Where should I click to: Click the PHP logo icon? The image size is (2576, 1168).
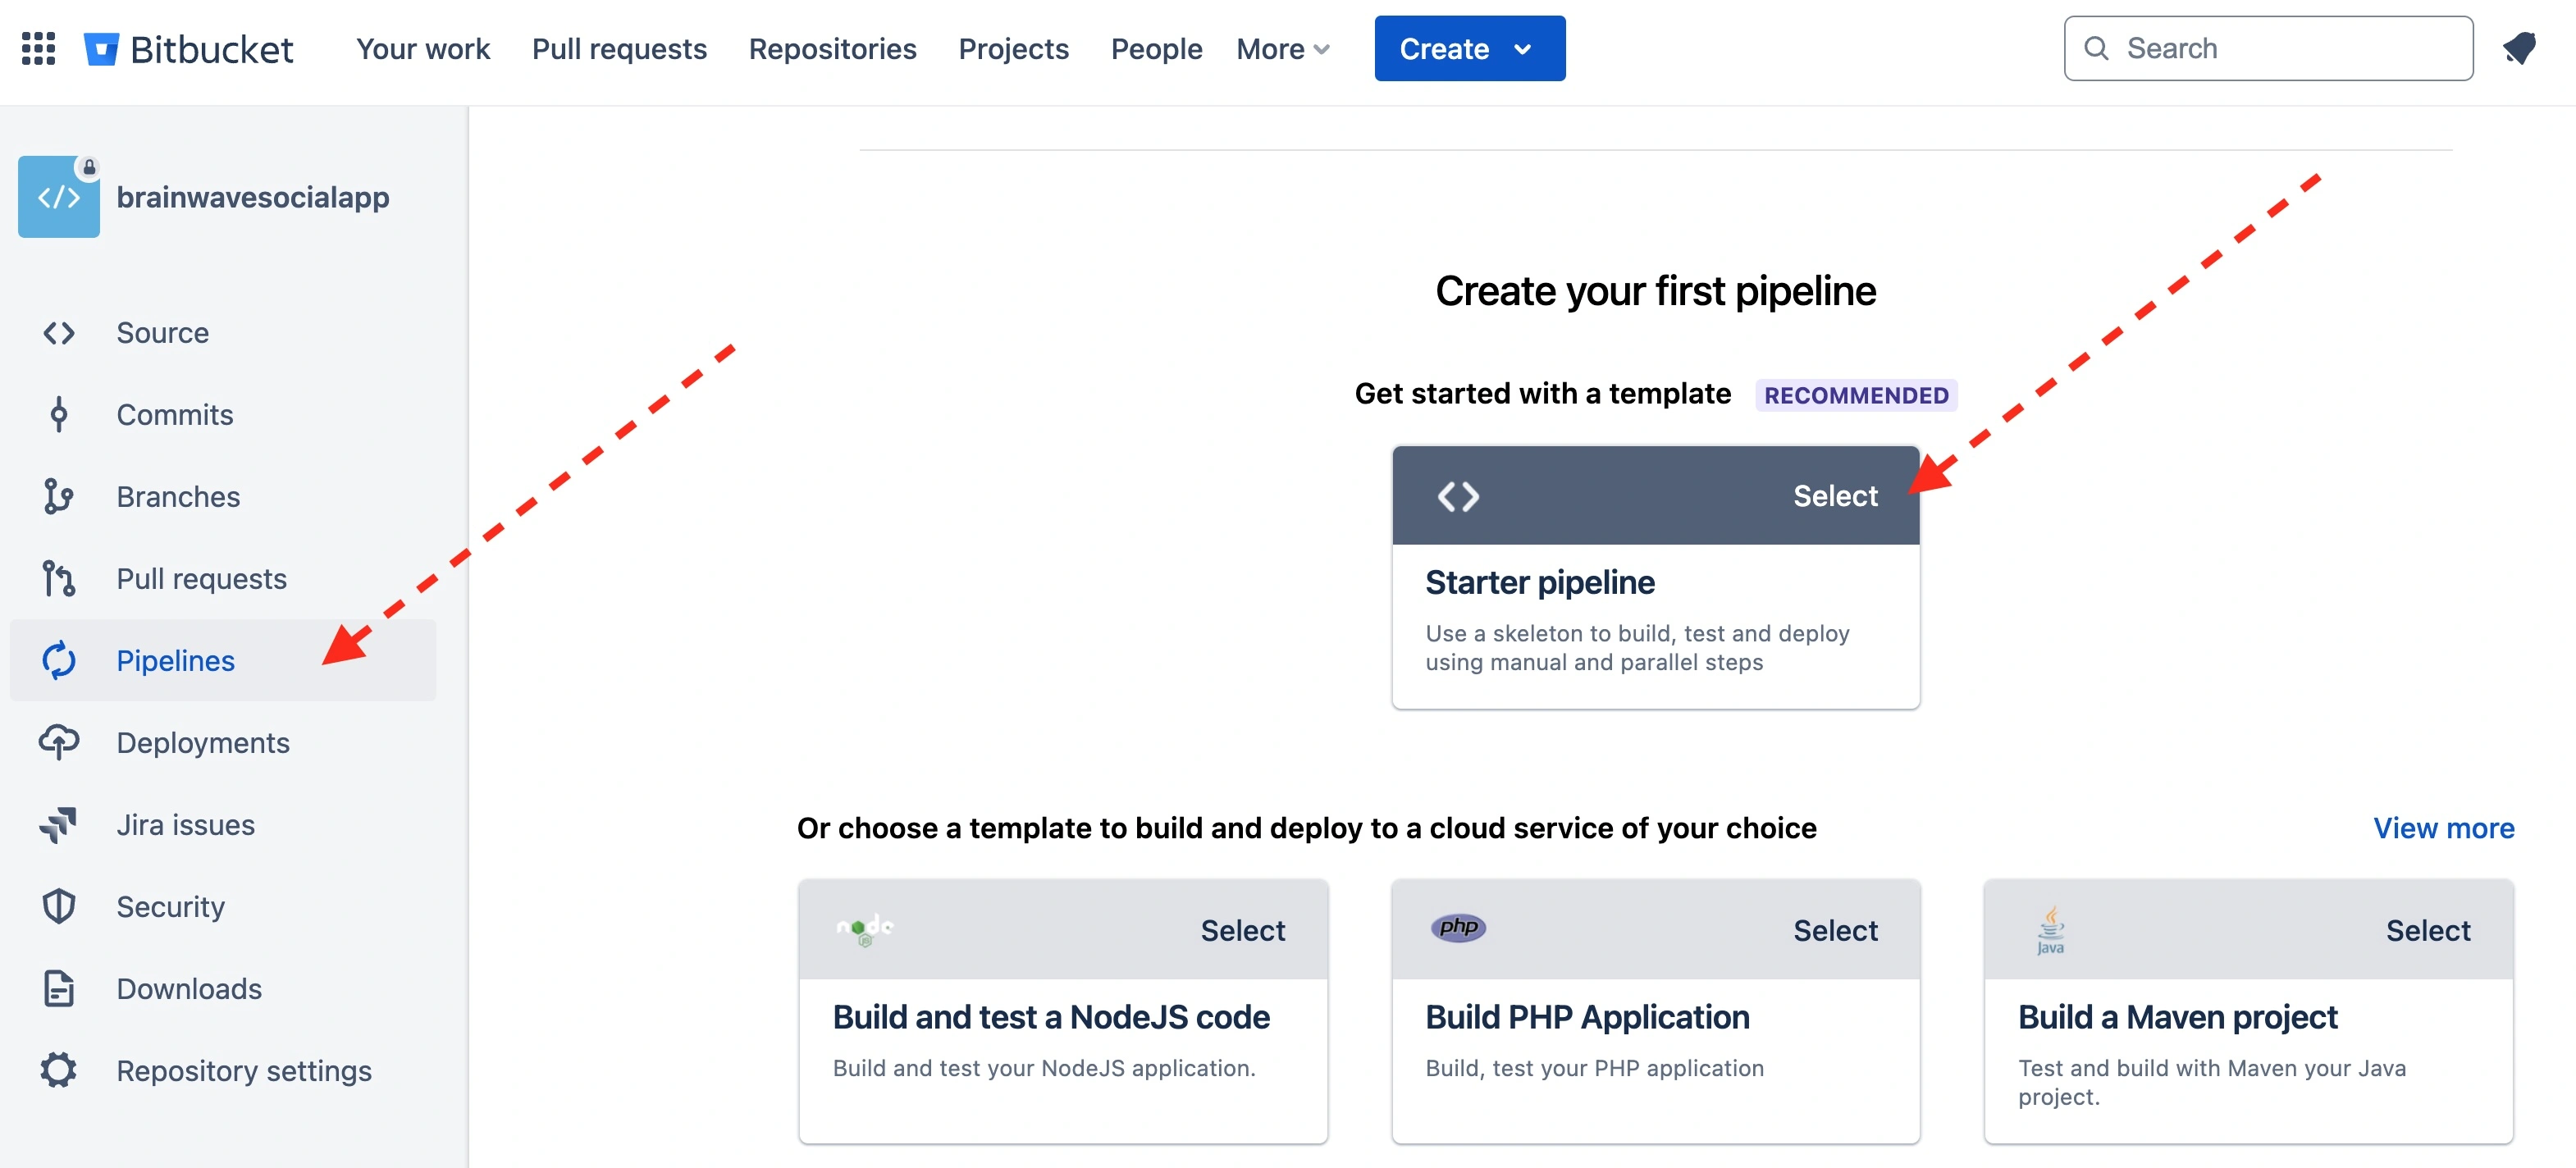coord(1458,928)
